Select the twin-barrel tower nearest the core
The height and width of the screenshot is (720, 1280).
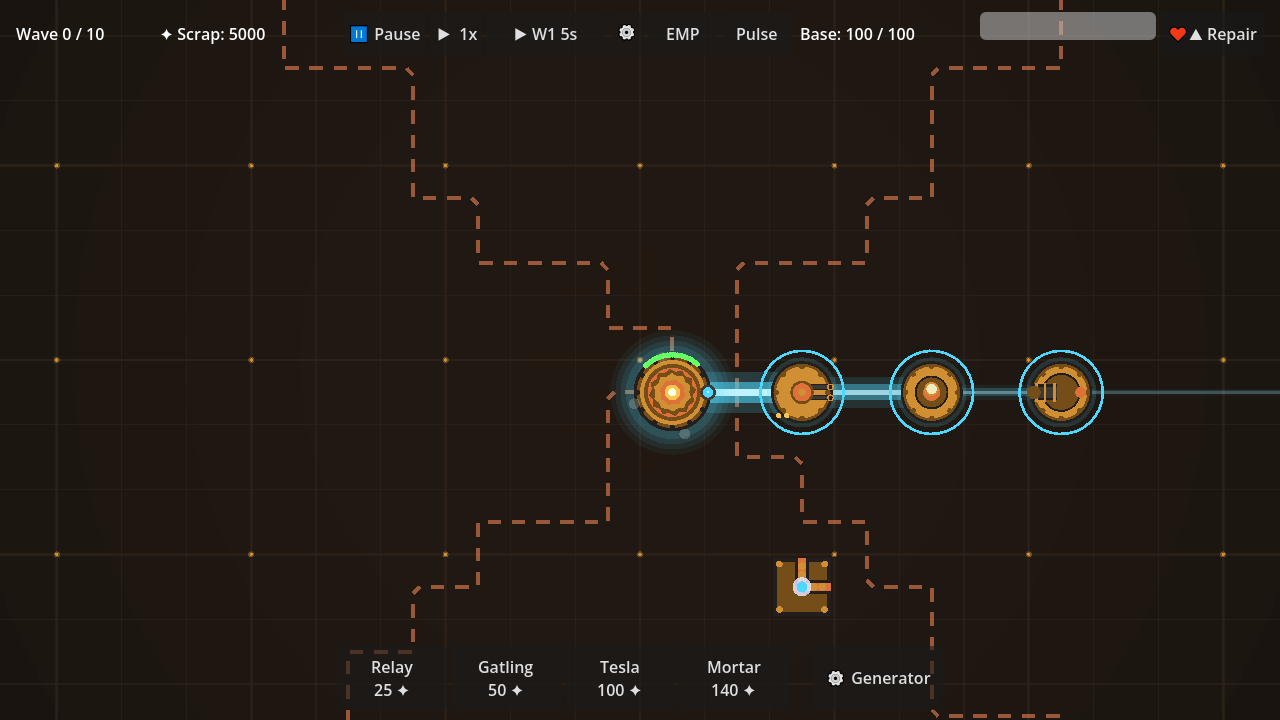[x=802, y=392]
